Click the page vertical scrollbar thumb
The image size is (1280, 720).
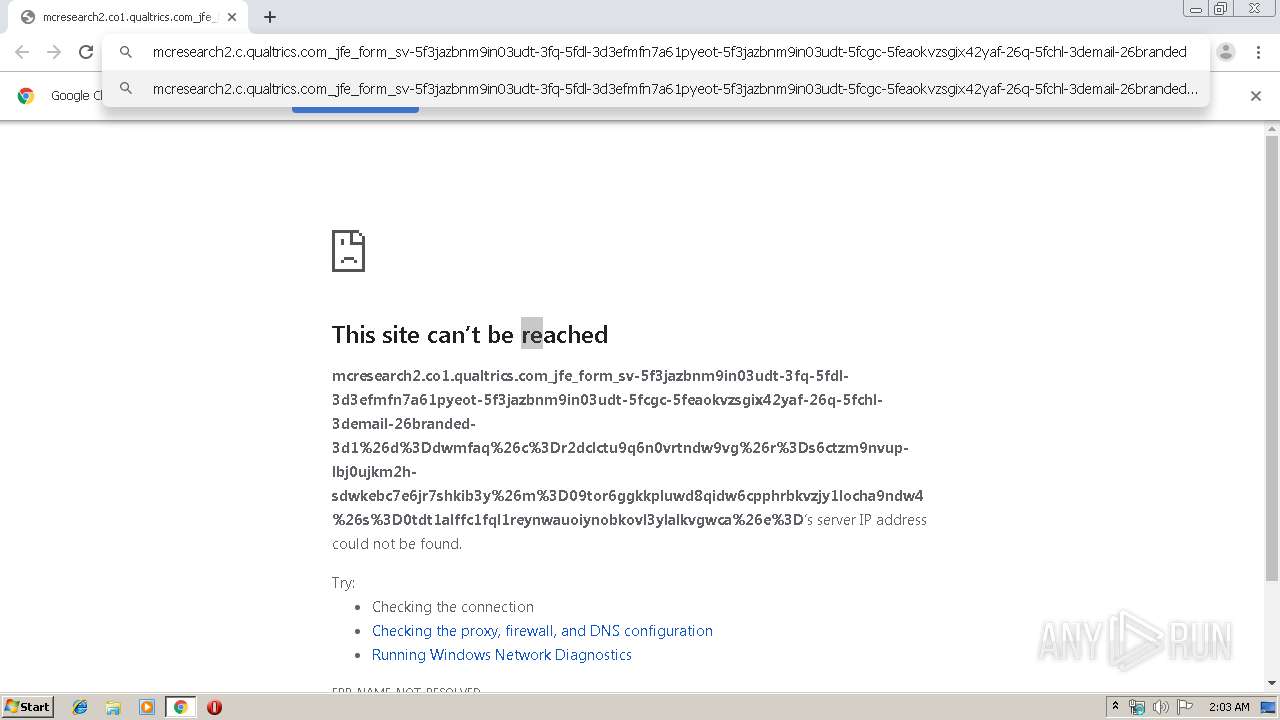point(1272,358)
